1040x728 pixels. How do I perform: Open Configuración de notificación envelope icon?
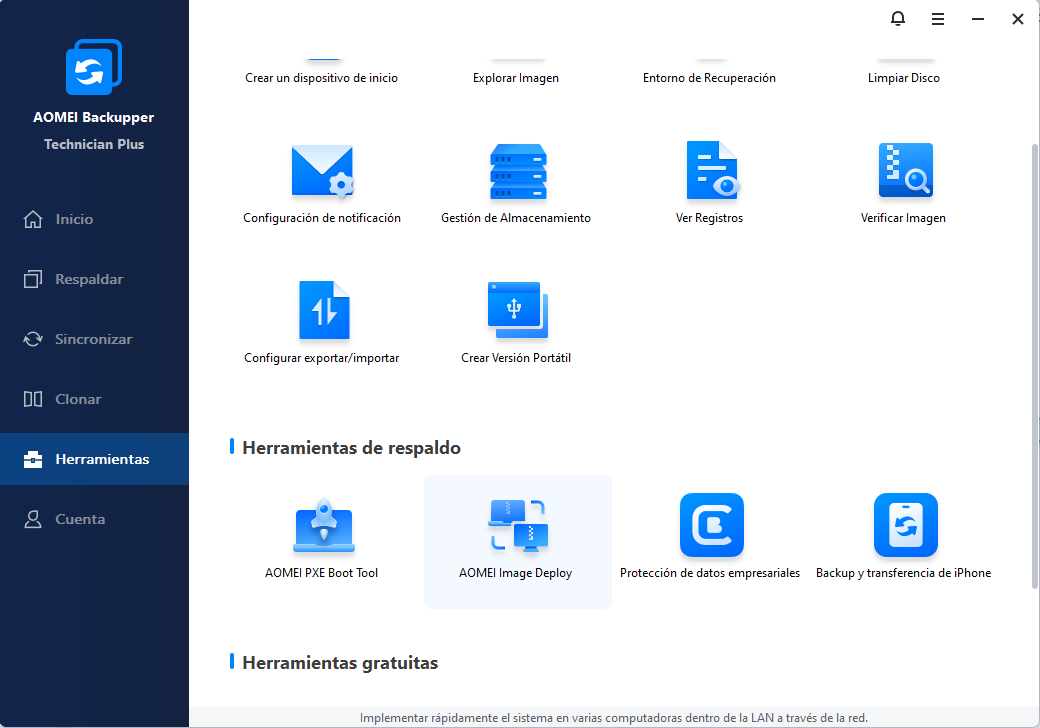tap(322, 170)
